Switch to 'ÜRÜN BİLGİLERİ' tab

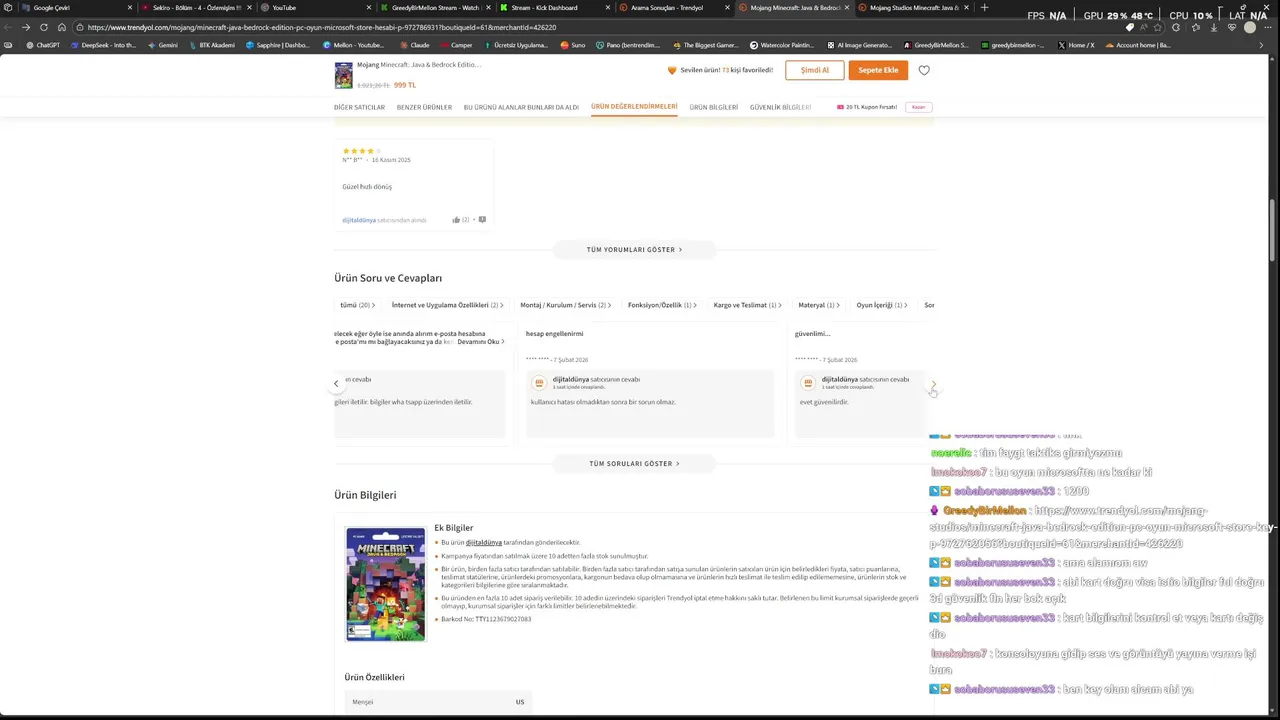(x=714, y=107)
